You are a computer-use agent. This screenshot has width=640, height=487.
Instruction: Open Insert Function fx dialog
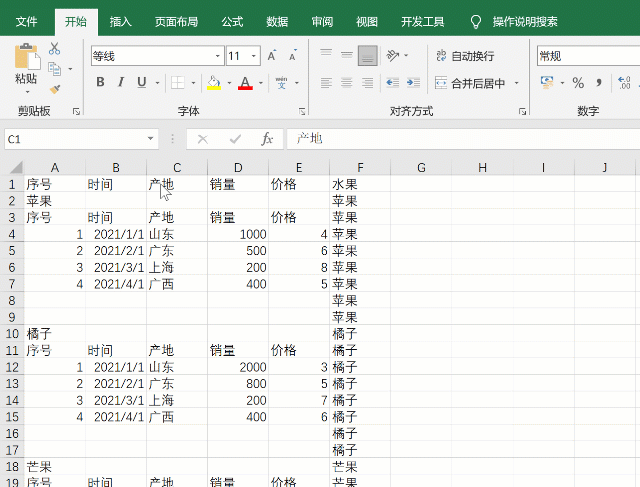[x=267, y=139]
